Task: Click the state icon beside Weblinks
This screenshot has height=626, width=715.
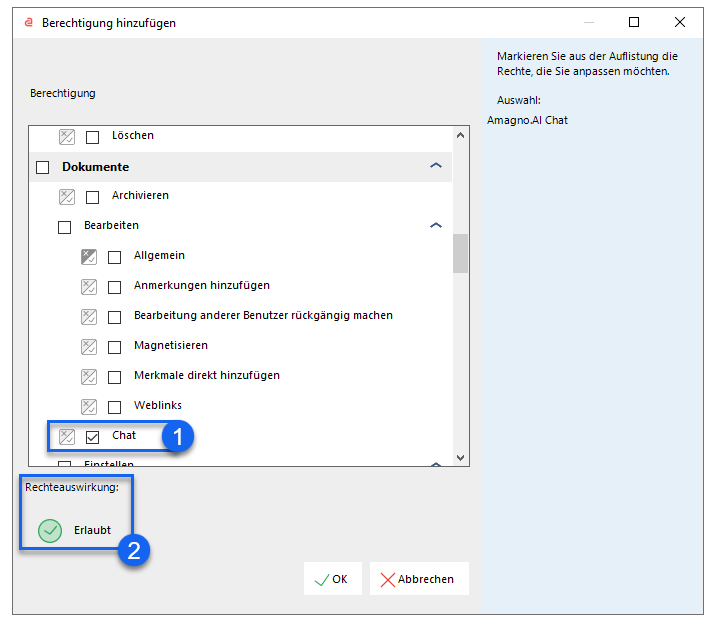Action: click(x=89, y=407)
